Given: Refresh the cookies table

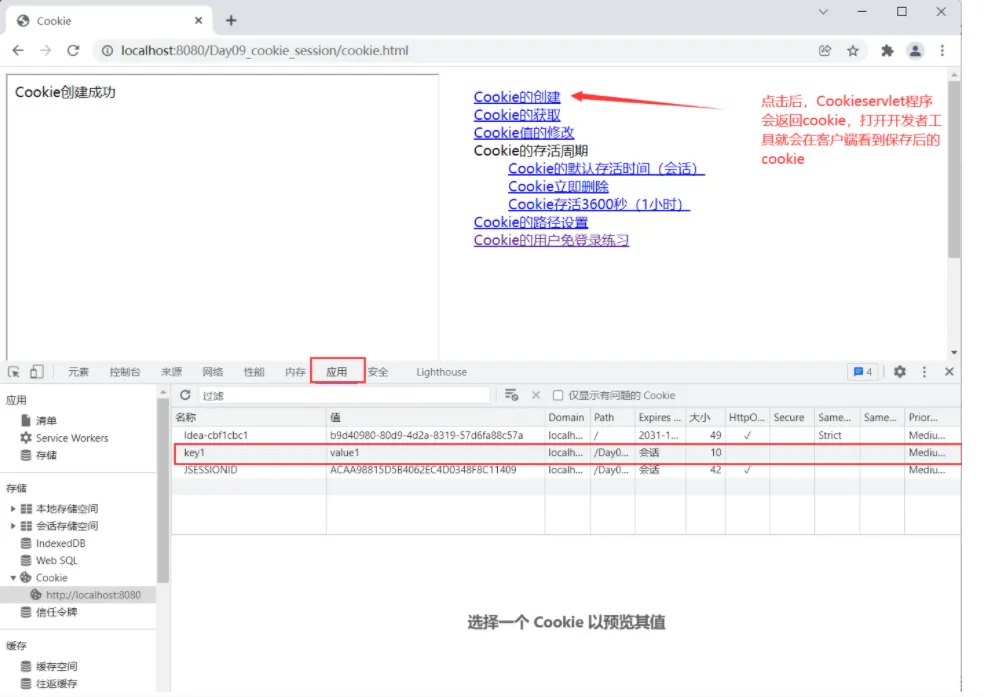Looking at the screenshot, I should click(185, 395).
